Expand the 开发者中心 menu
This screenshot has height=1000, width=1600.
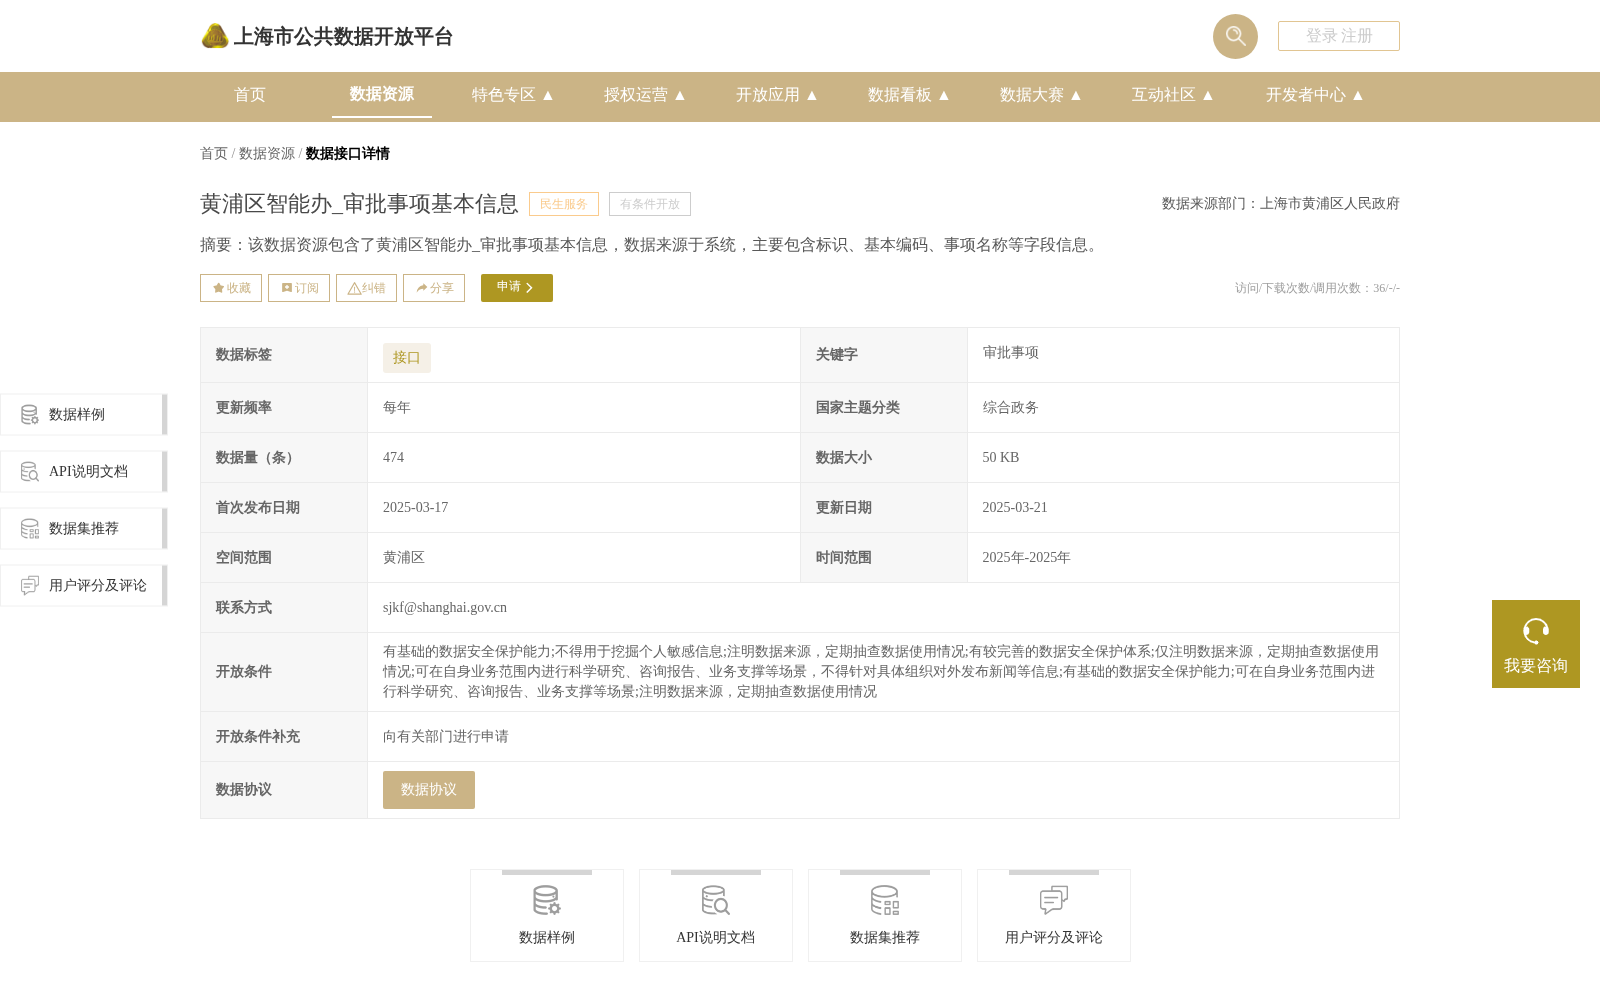pyautogui.click(x=1315, y=95)
